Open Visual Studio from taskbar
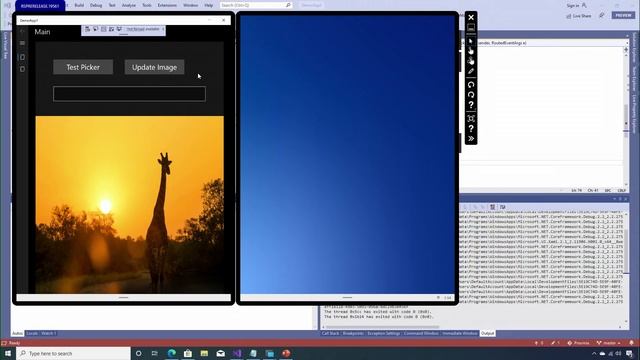This screenshot has width=640, height=360. point(237,353)
